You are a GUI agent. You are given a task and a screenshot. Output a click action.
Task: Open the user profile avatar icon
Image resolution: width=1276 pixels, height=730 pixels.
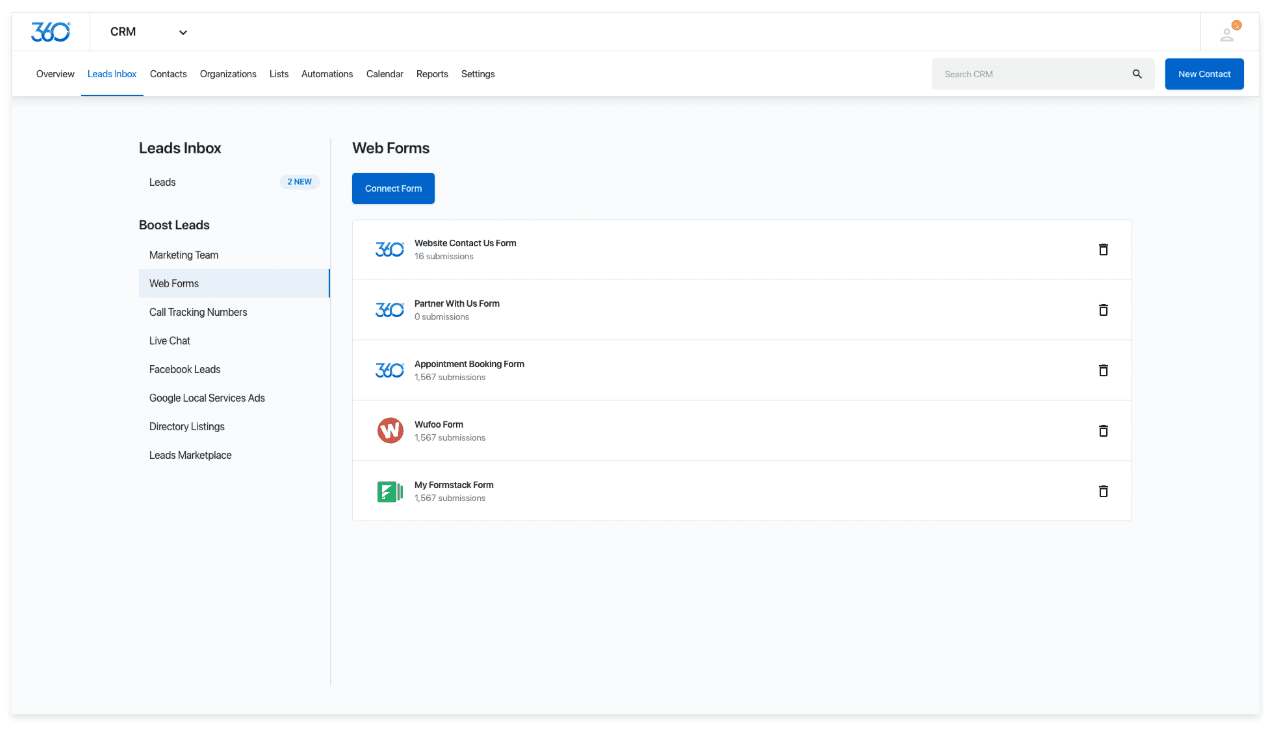click(1228, 33)
